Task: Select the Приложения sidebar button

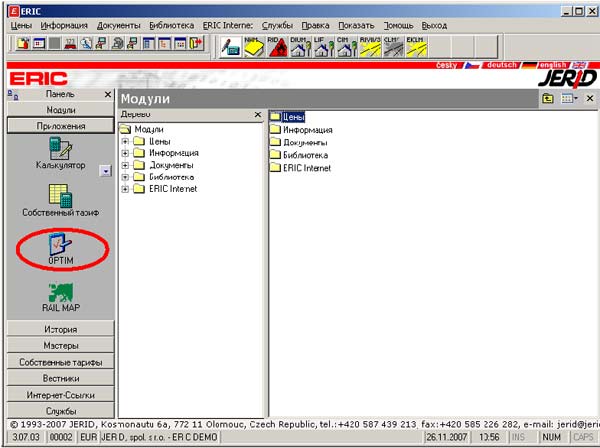Action: click(60, 126)
